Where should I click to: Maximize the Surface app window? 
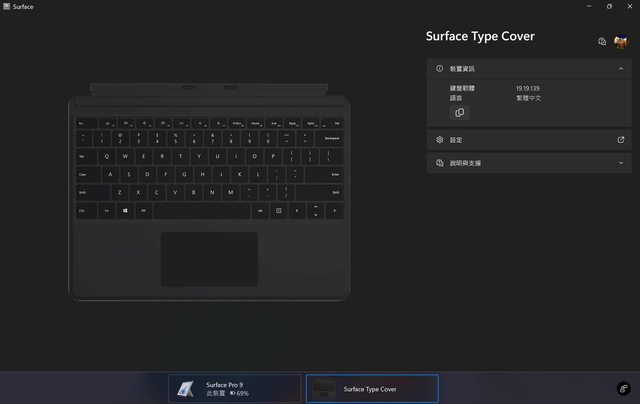pos(609,6)
